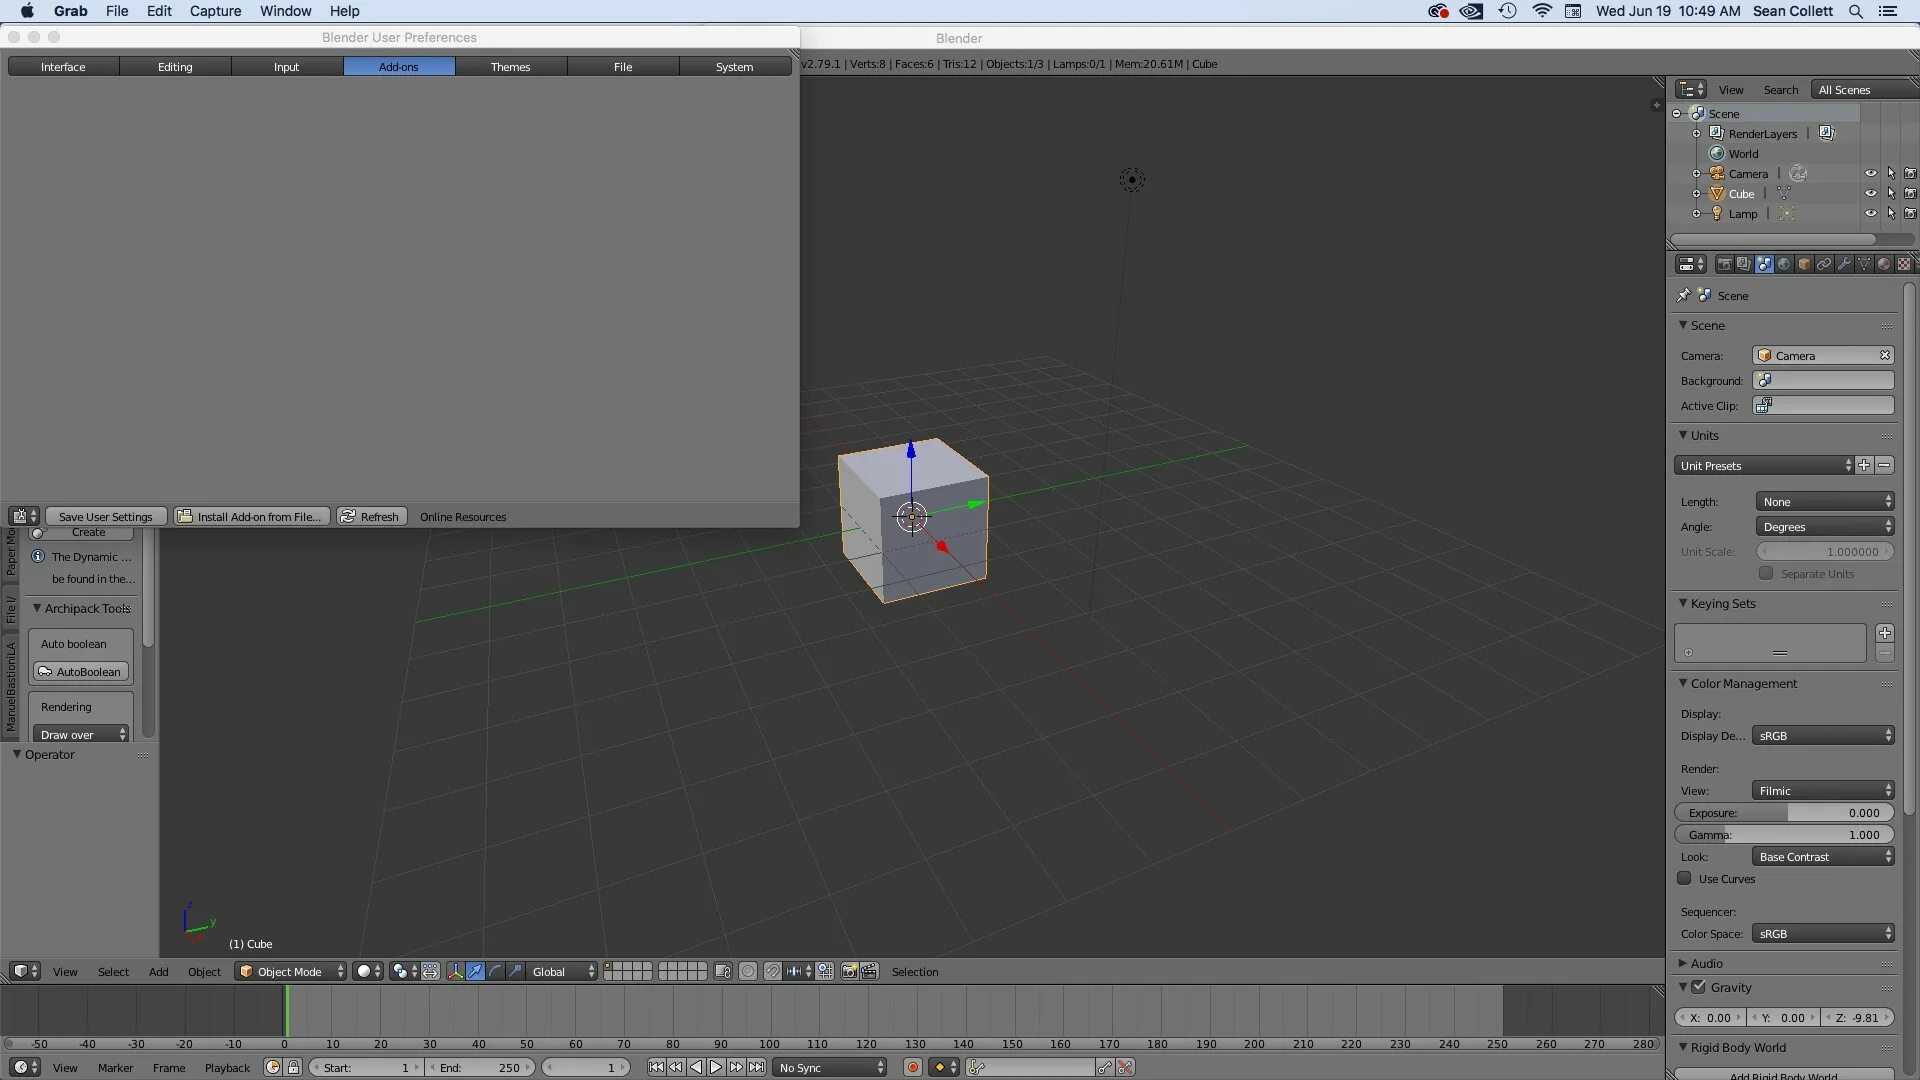Click Save User Settings button
Image resolution: width=1920 pixels, height=1080 pixels.
(x=105, y=516)
